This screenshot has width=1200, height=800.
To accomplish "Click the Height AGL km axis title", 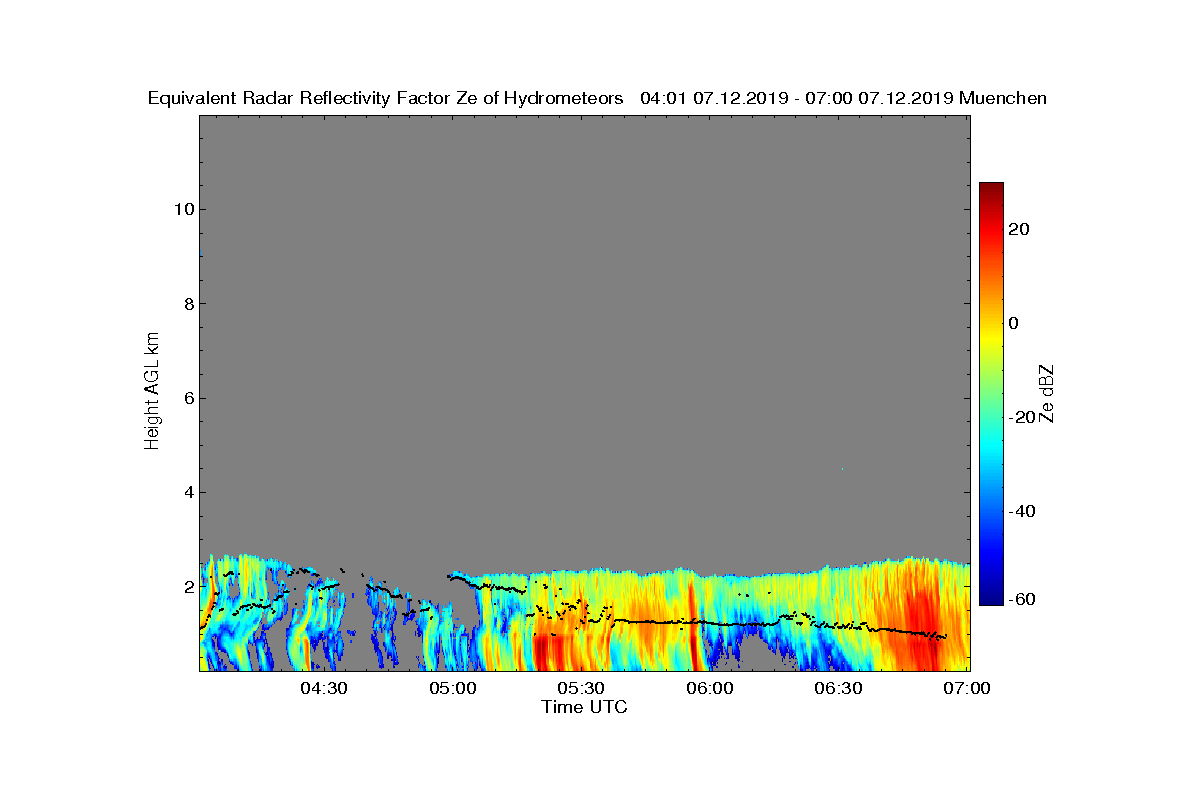I will [x=152, y=392].
